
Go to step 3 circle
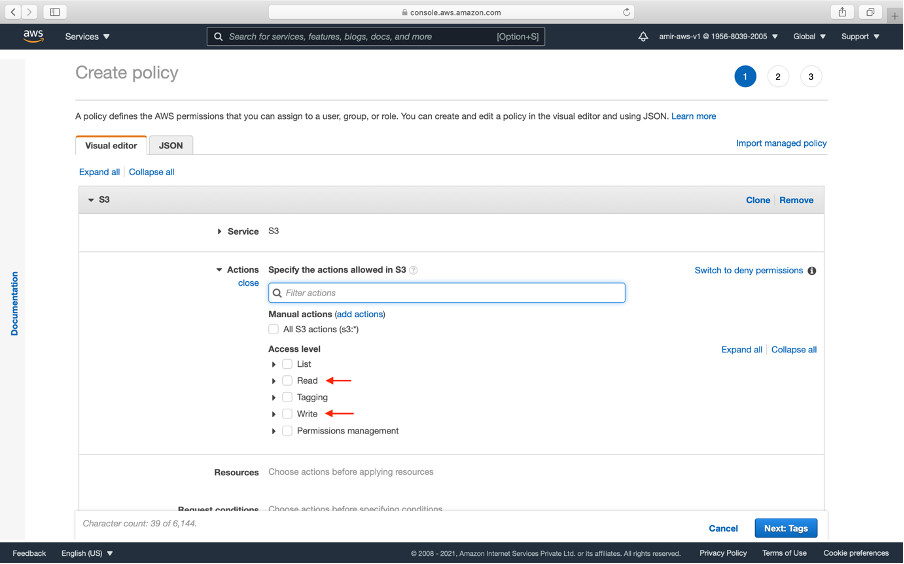coord(811,77)
